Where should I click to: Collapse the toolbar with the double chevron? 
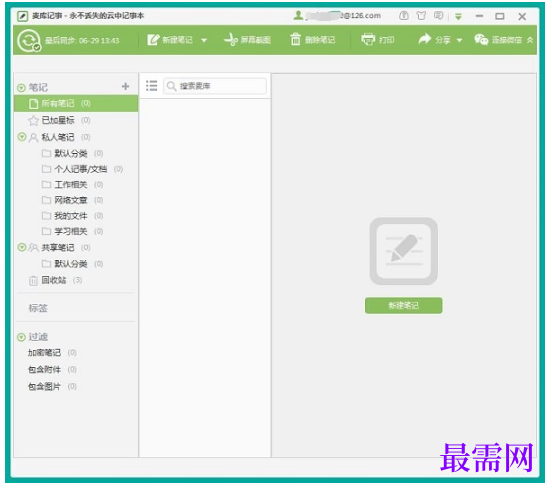[530, 40]
